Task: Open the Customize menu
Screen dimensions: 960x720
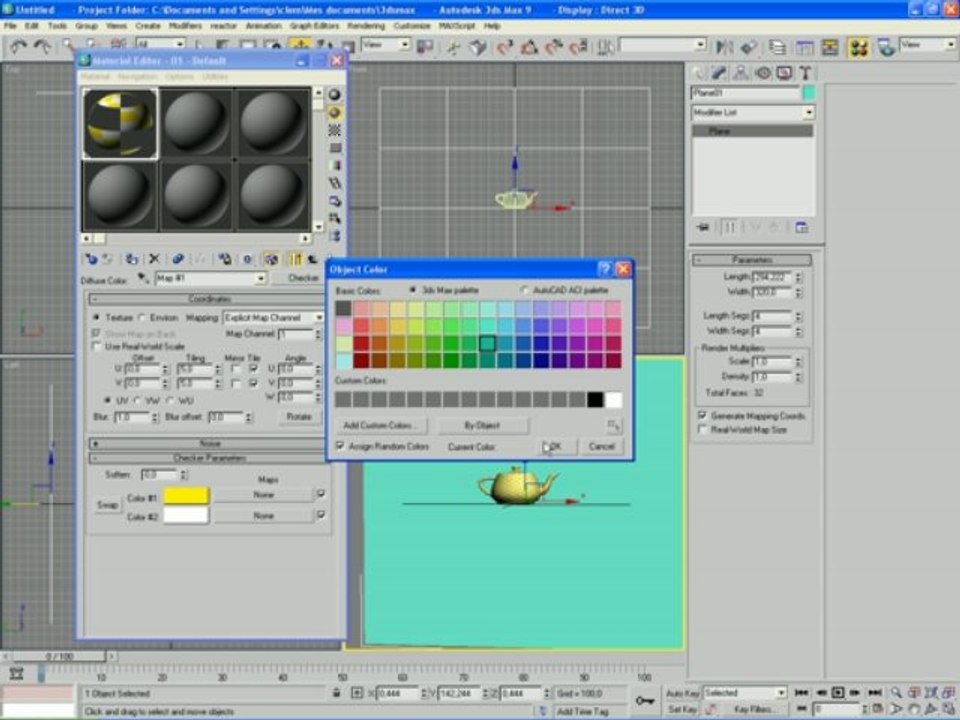Action: [x=411, y=26]
